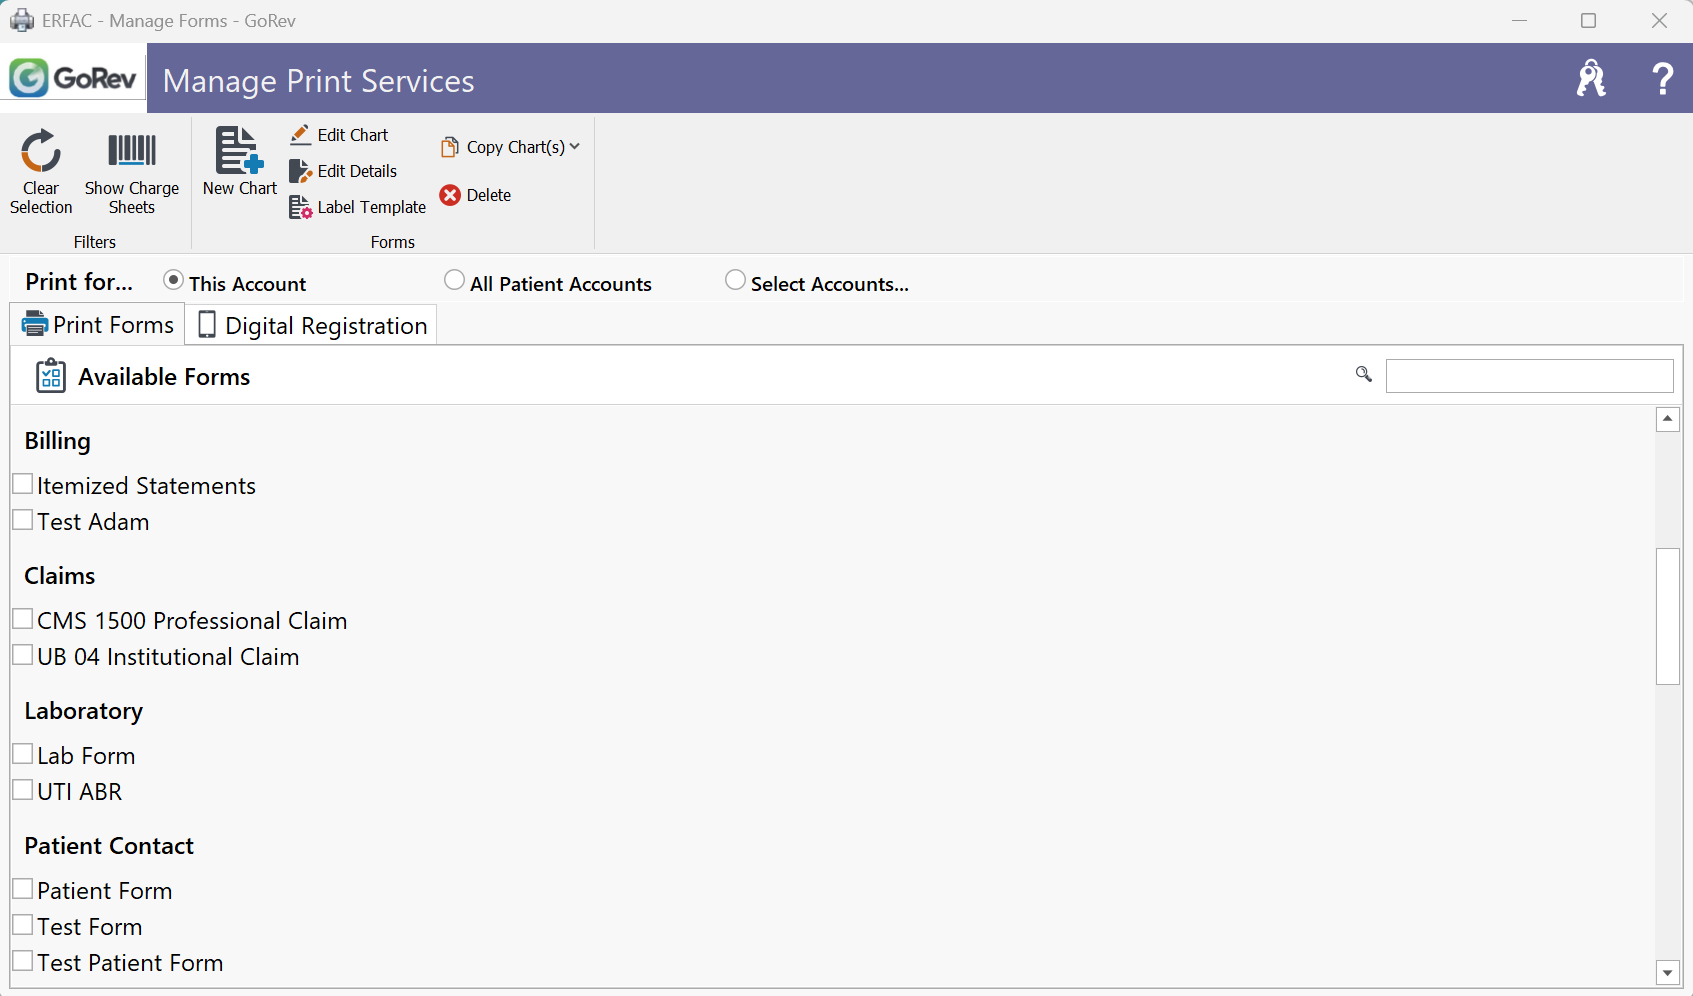Create a New Chart
The image size is (1693, 996).
coord(239,152)
